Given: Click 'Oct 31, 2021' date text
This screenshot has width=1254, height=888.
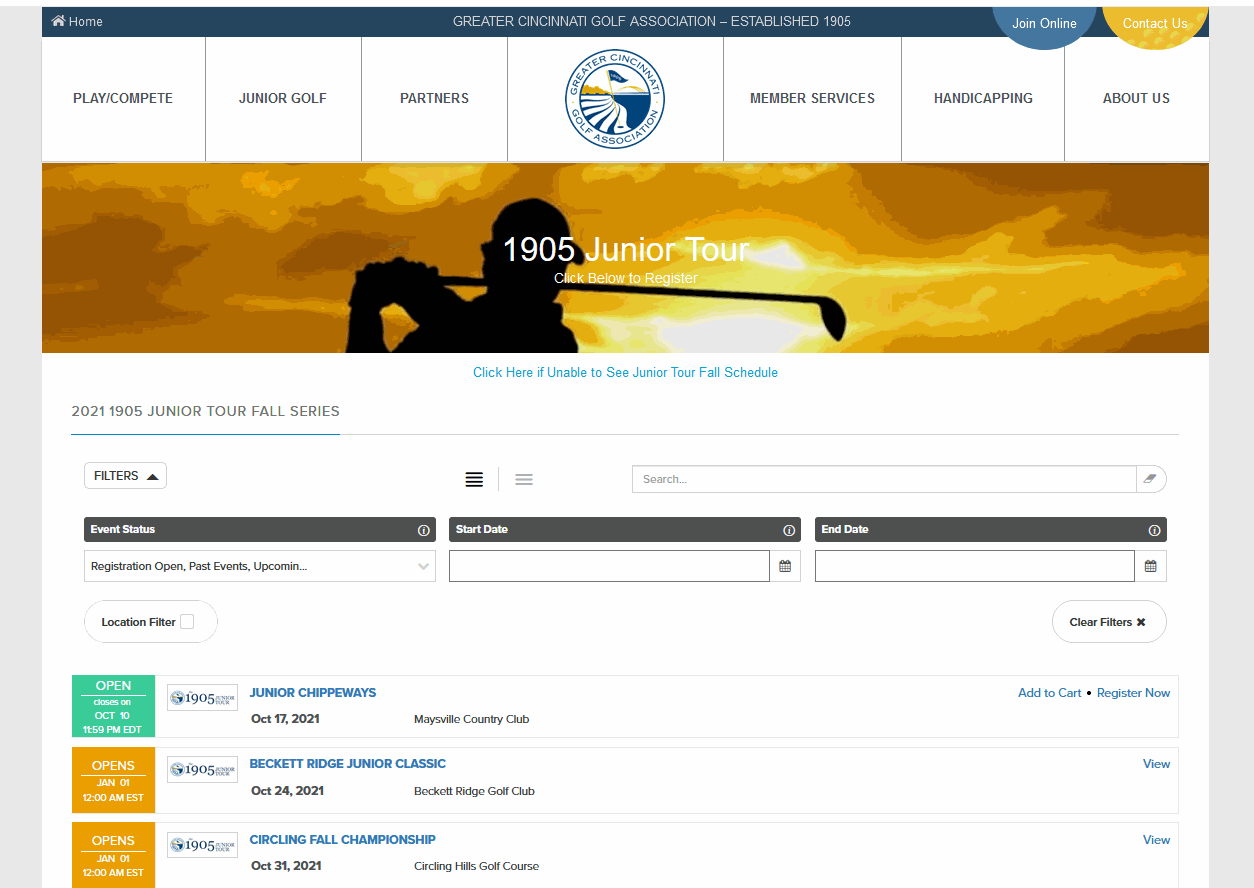Looking at the screenshot, I should [286, 865].
